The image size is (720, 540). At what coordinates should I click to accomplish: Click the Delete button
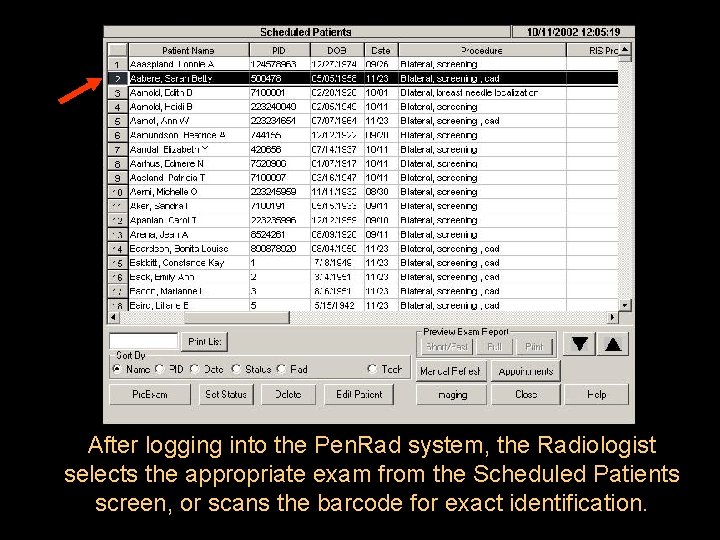click(288, 394)
